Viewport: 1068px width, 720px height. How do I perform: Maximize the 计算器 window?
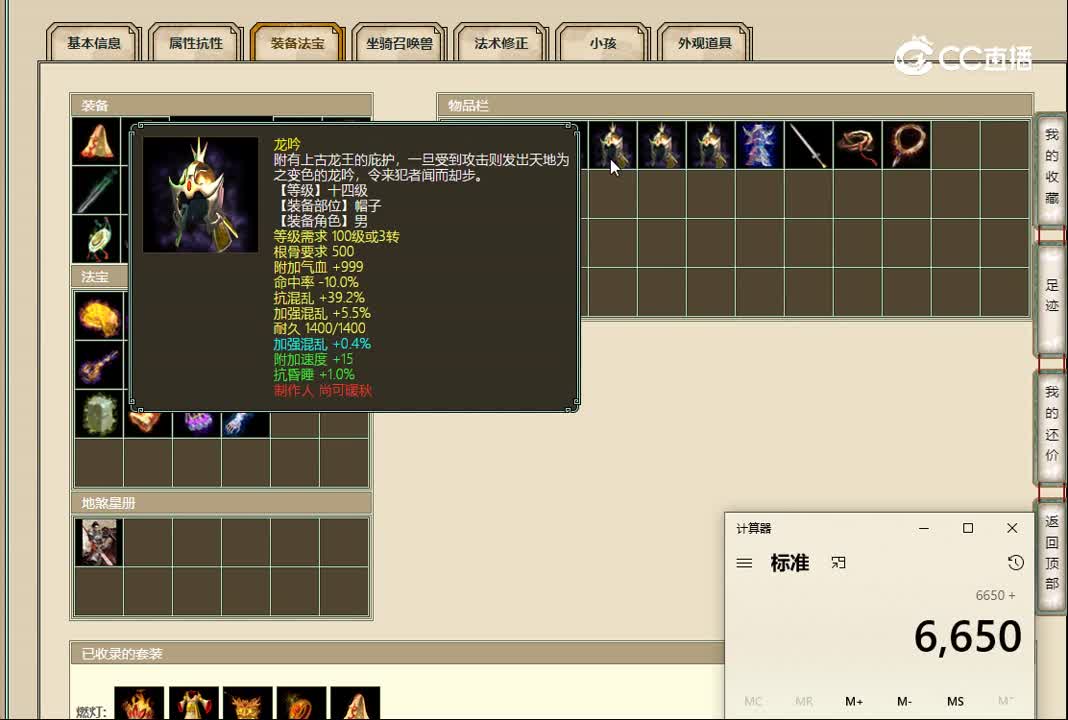coord(968,528)
